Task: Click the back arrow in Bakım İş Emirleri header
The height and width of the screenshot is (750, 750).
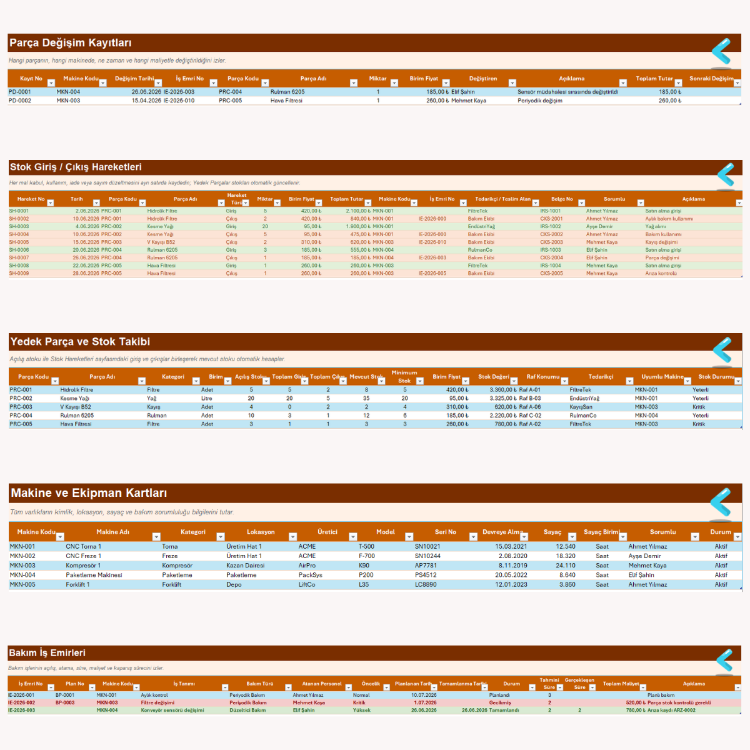Action: click(x=725, y=660)
